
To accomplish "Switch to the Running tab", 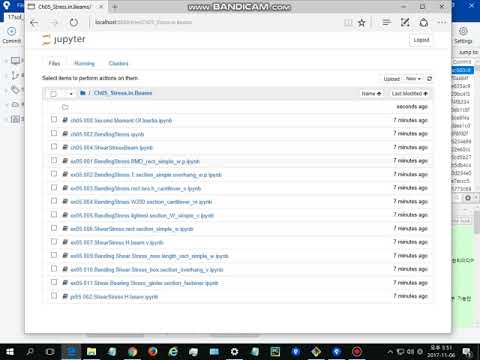I will tap(84, 63).
